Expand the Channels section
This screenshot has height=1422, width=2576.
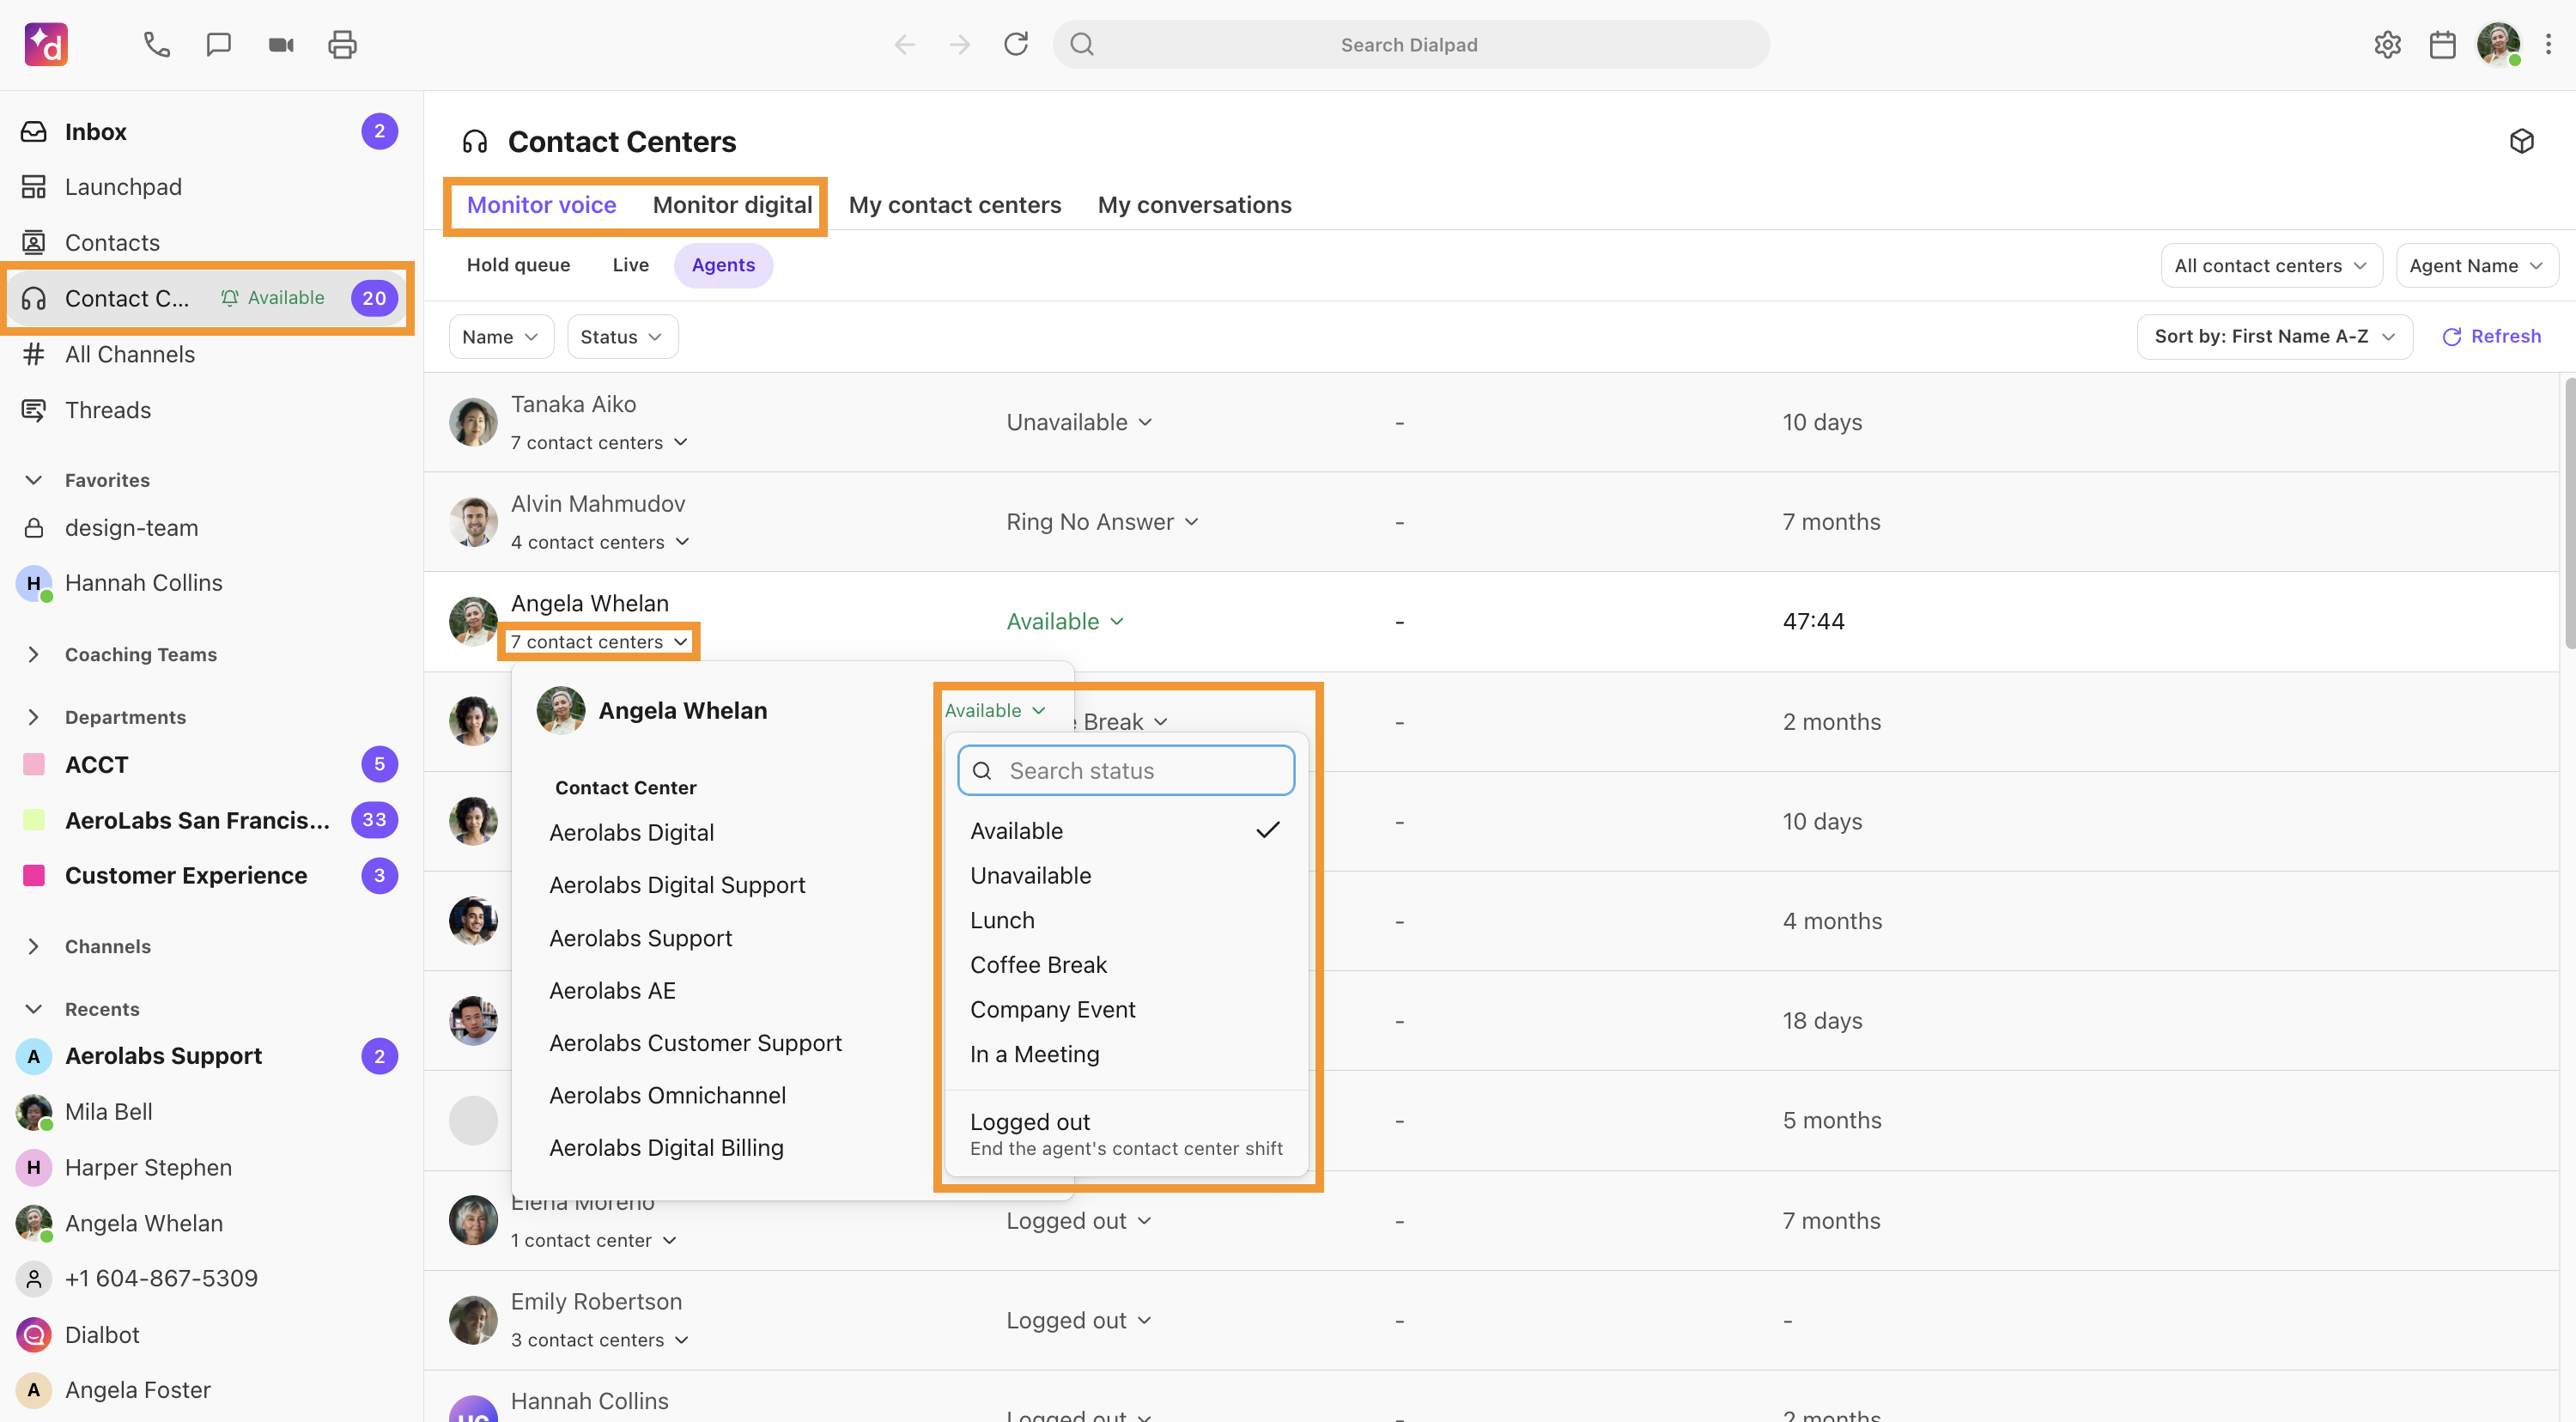[33, 946]
